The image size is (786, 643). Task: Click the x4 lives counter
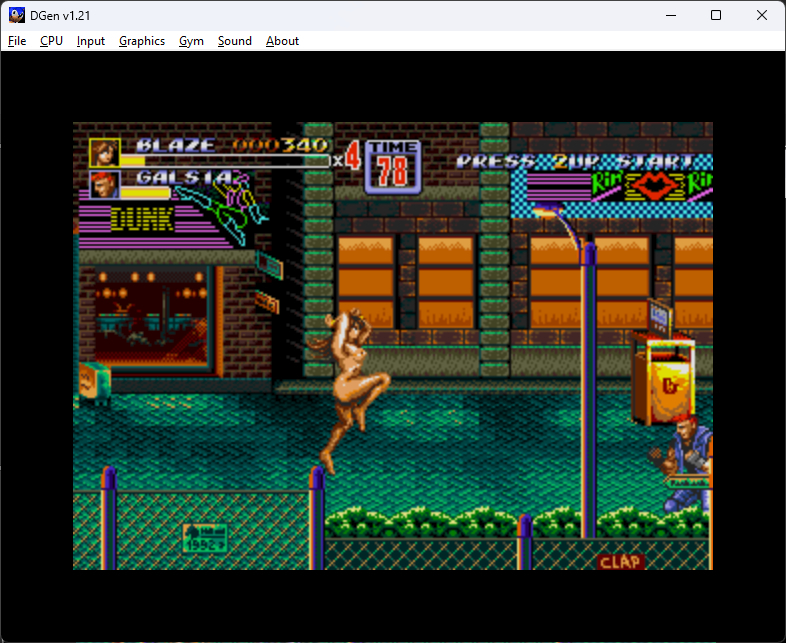(x=346, y=159)
